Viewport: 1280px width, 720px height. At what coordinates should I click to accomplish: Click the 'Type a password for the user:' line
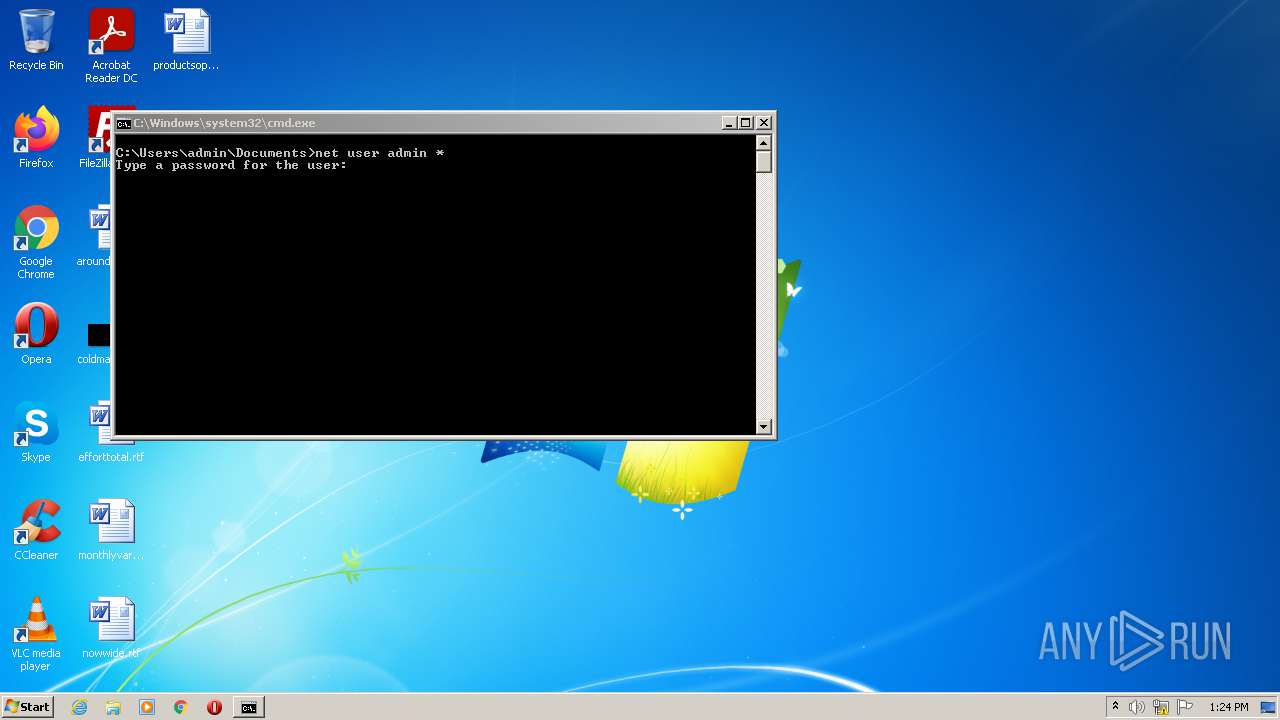click(x=231, y=165)
